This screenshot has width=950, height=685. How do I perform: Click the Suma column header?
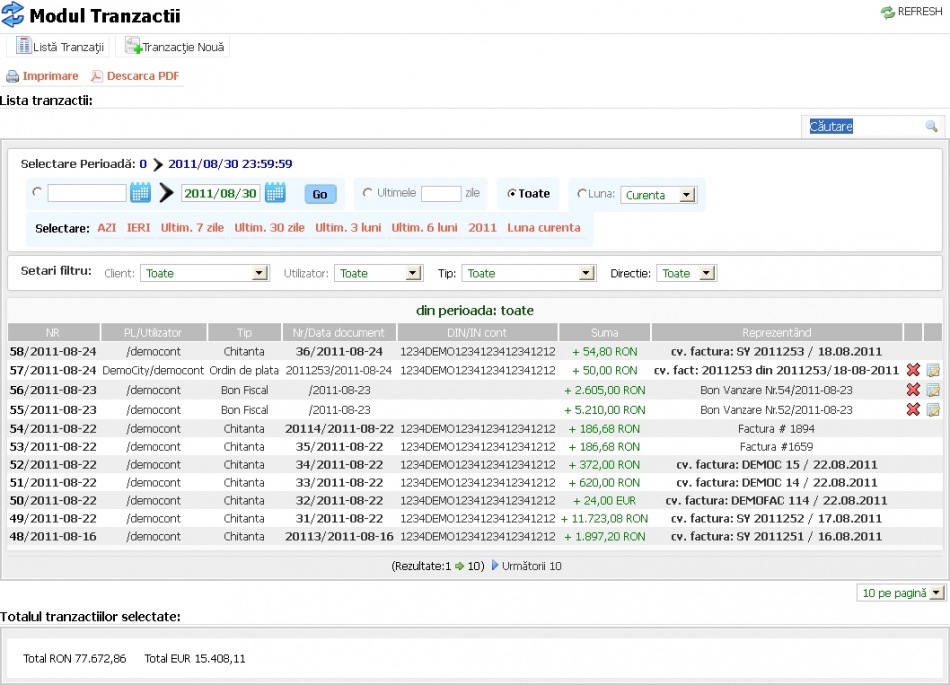coord(605,333)
